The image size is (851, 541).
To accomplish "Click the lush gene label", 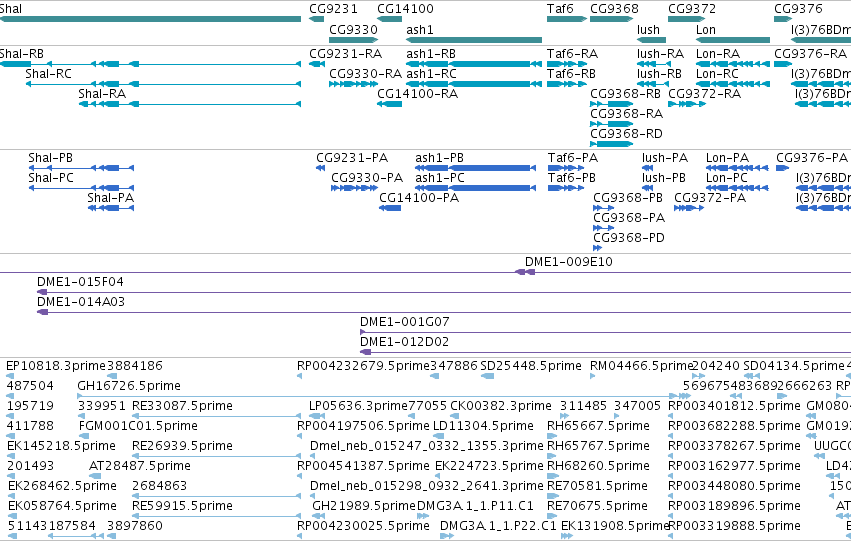I will (649, 29).
